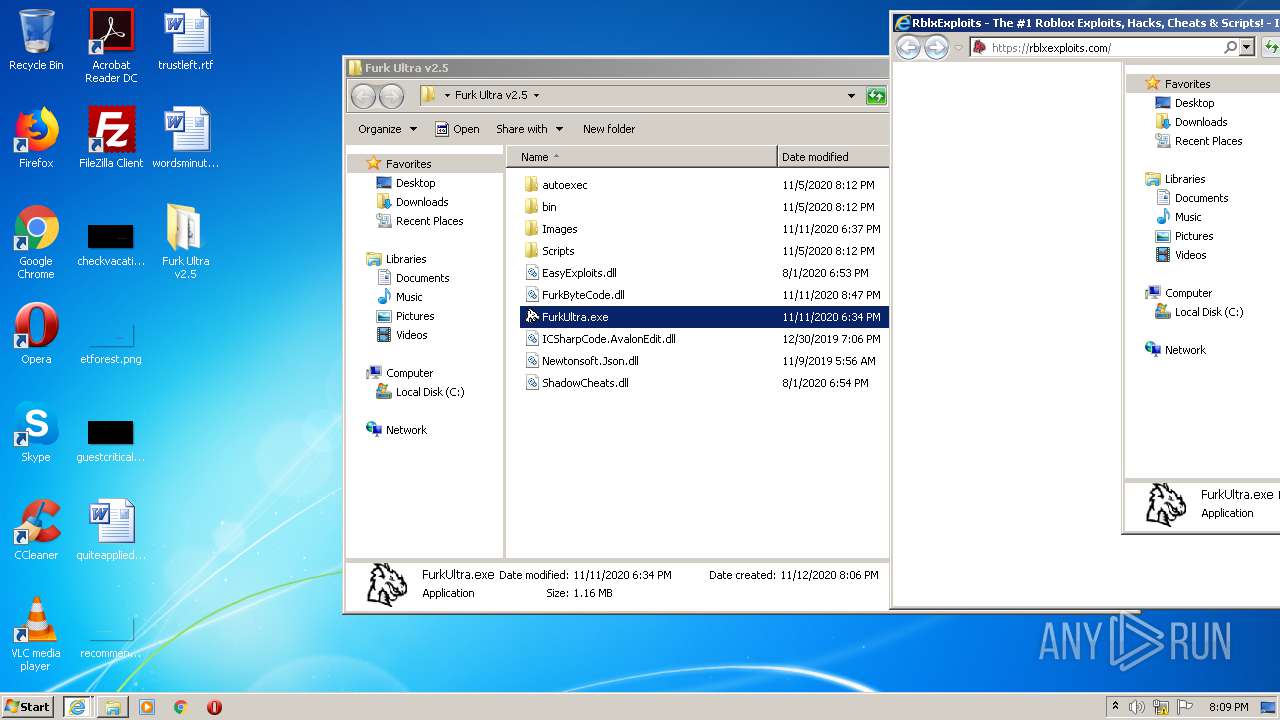This screenshot has height=720, width=1280.
Task: Open Skype desktop shortcut
Action: (x=36, y=432)
